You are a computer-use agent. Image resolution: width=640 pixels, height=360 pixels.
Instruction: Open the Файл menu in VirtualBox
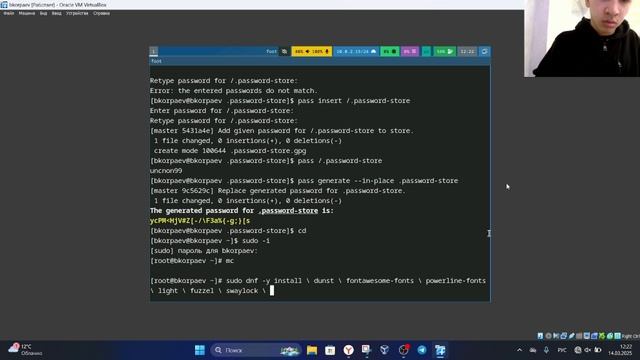pos(9,13)
